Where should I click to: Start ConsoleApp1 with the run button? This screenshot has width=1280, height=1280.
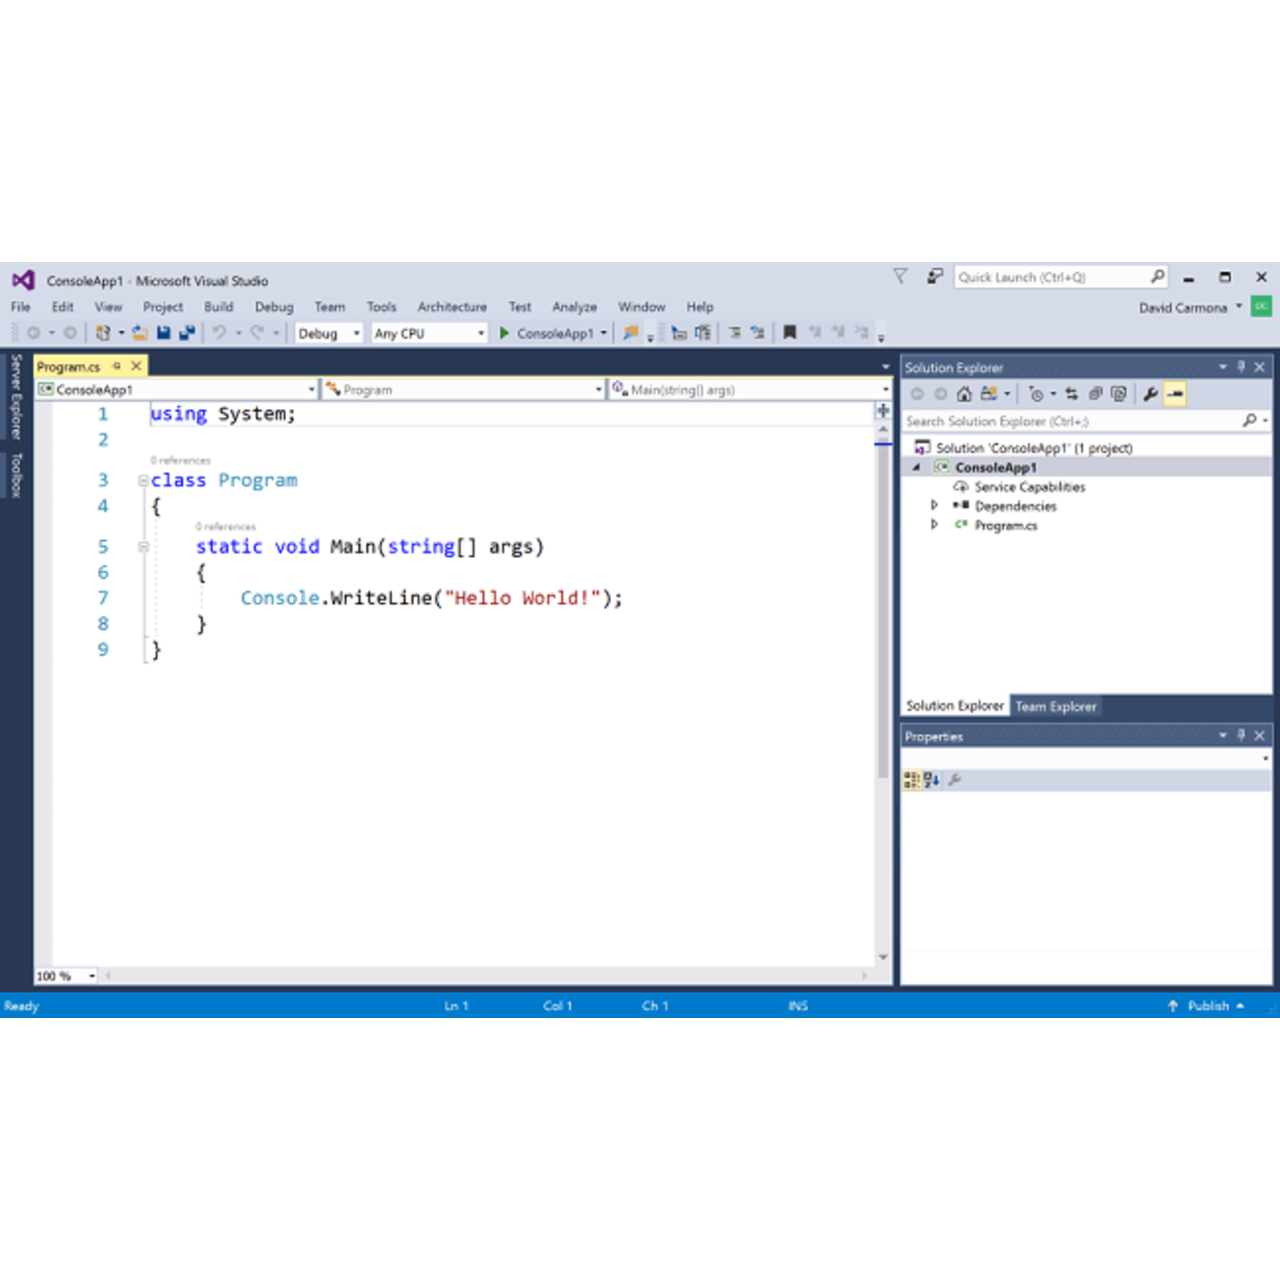click(x=546, y=333)
